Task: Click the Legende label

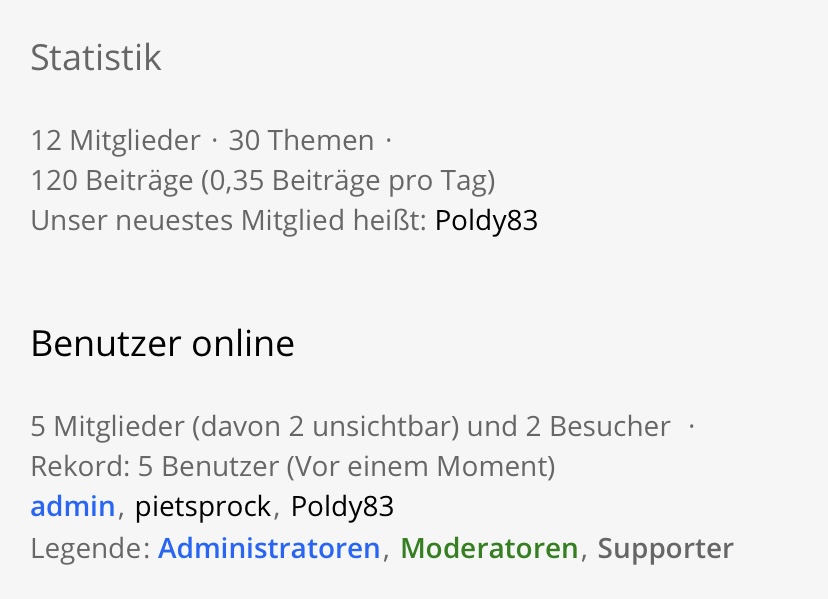Action: pos(90,549)
